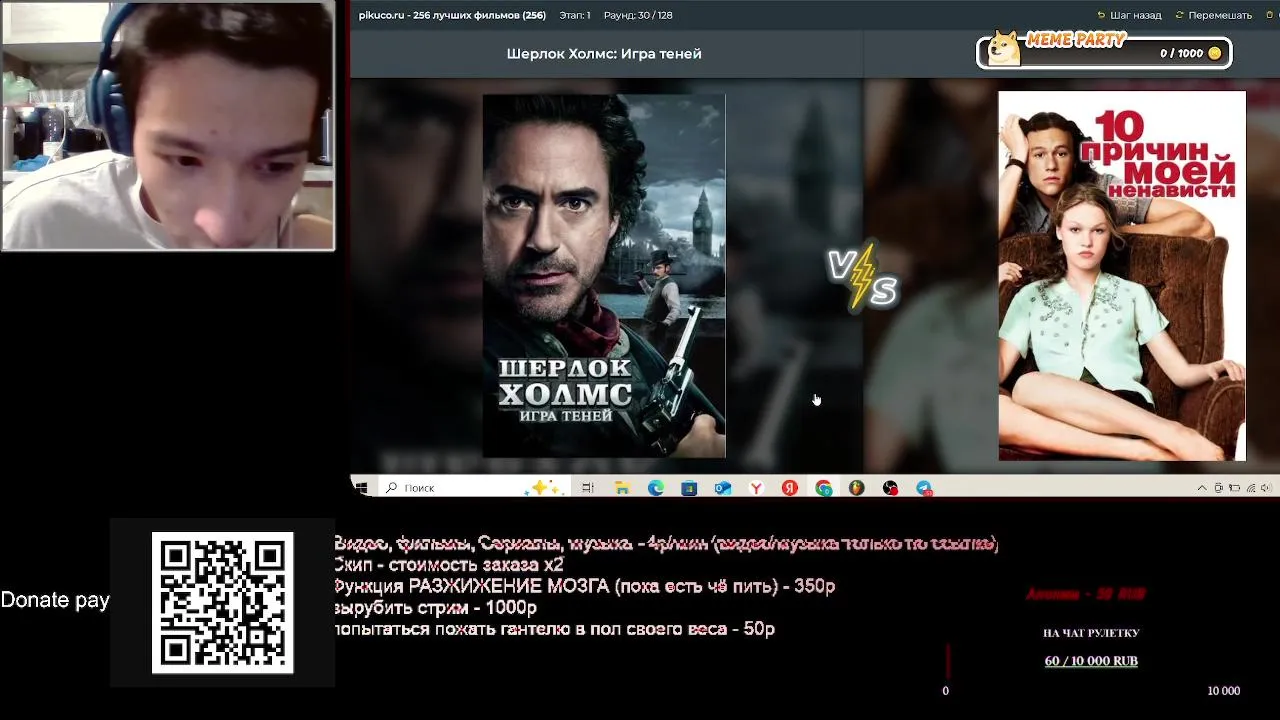Open Microsoft Store from the taskbar

[x=689, y=487]
